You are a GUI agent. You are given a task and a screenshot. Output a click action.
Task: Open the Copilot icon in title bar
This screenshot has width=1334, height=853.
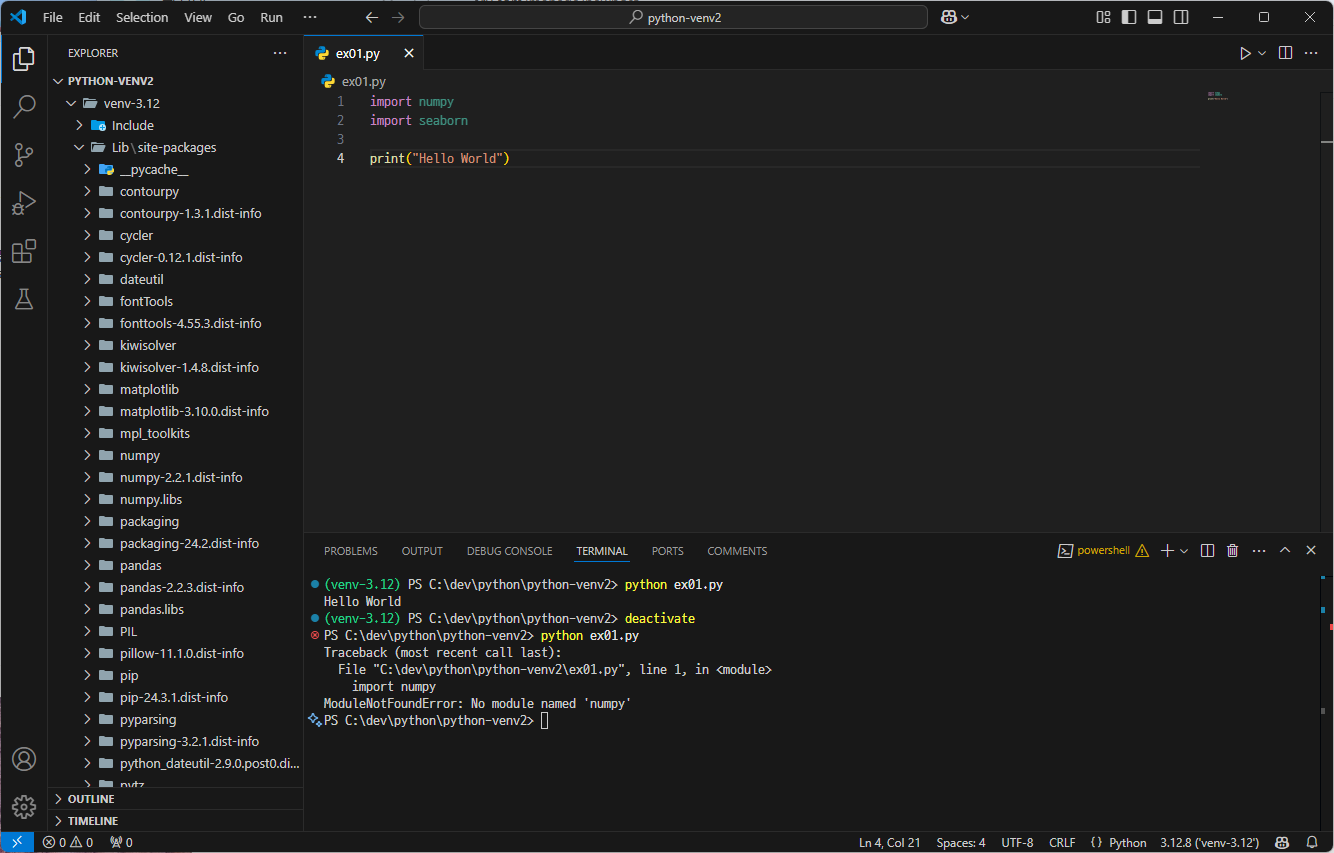pos(949,17)
